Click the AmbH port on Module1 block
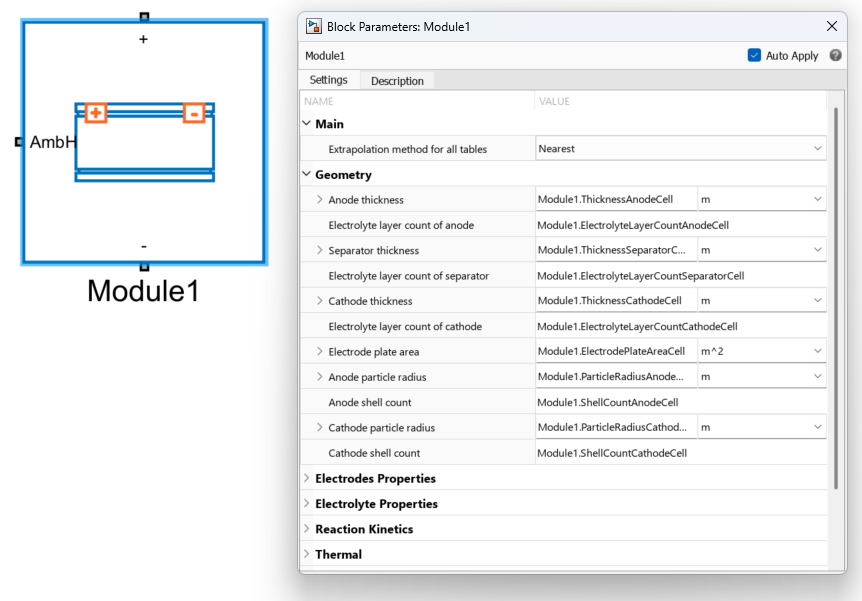 [x=19, y=142]
